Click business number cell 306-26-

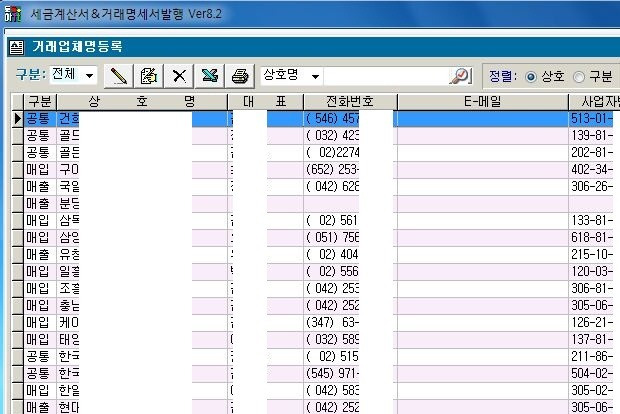tap(591, 187)
